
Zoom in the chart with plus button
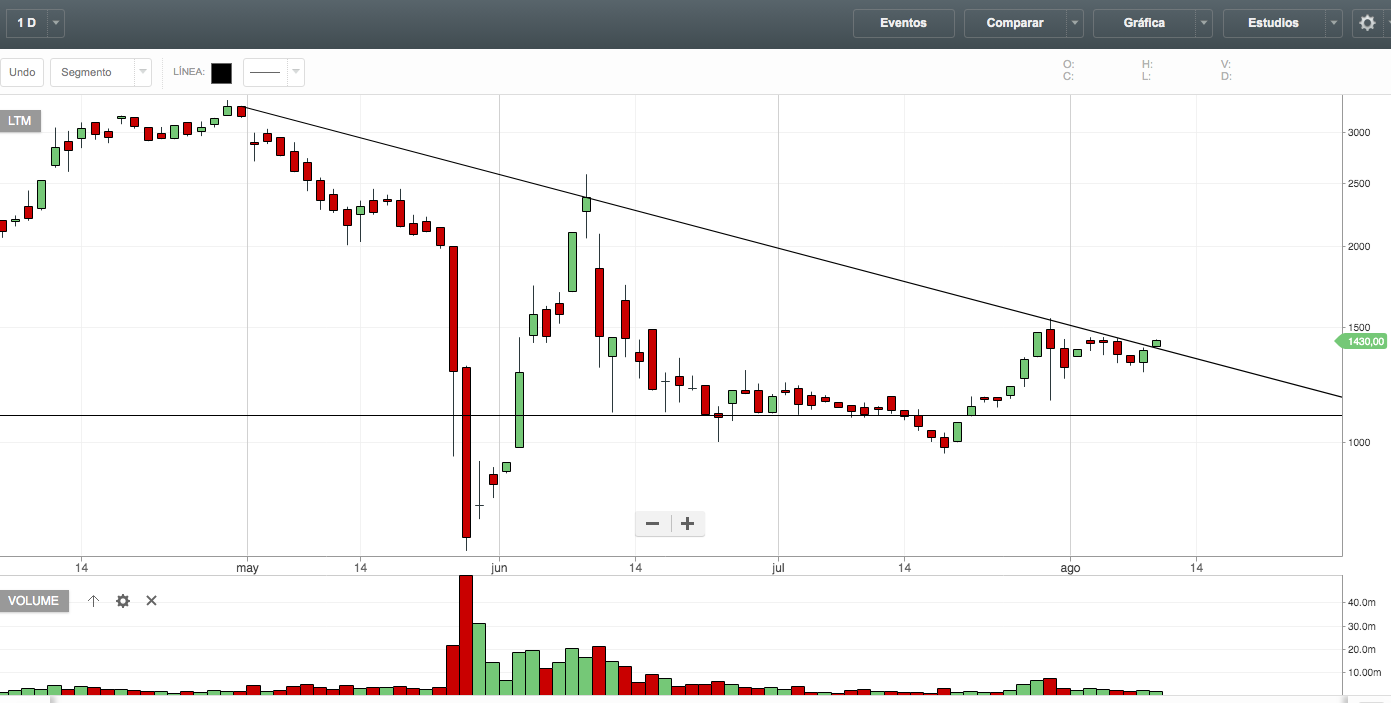point(688,523)
